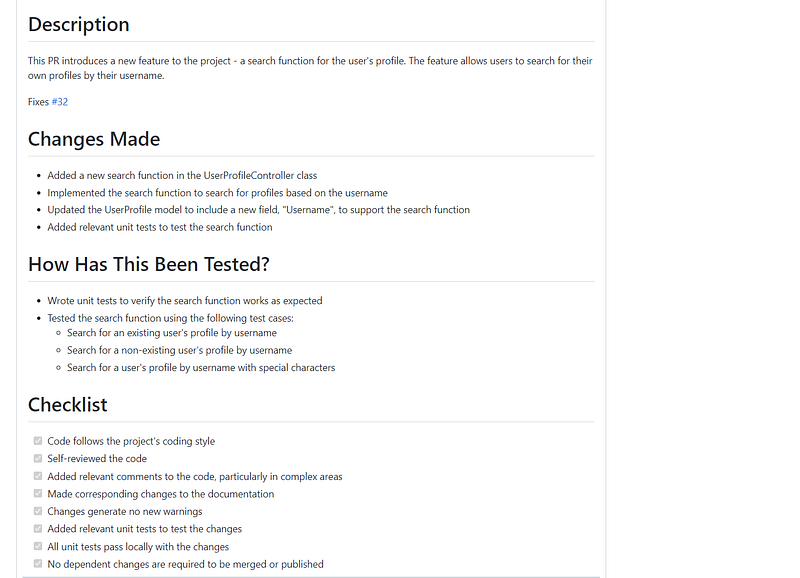The height and width of the screenshot is (578, 800).
Task: Toggle 'All unit tests pass locally' checkbox
Action: click(x=38, y=546)
